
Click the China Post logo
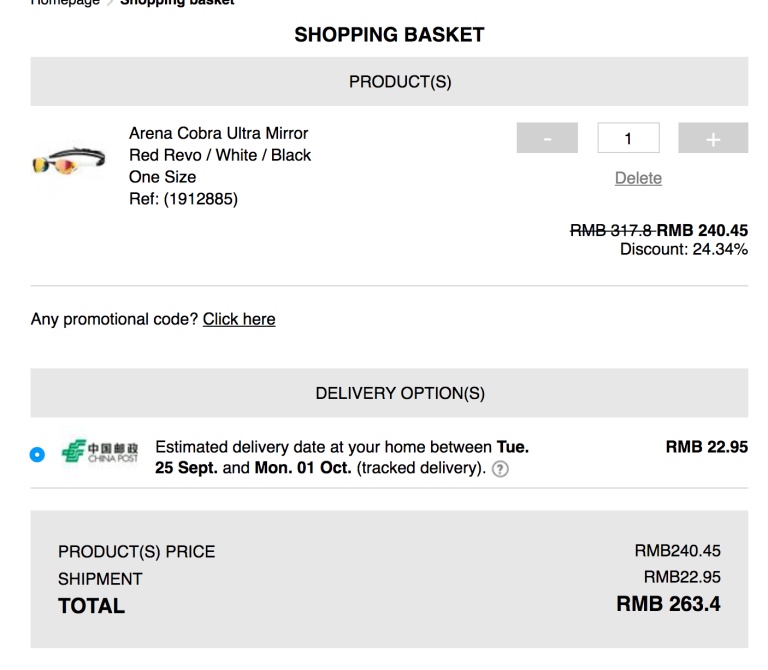coord(100,452)
